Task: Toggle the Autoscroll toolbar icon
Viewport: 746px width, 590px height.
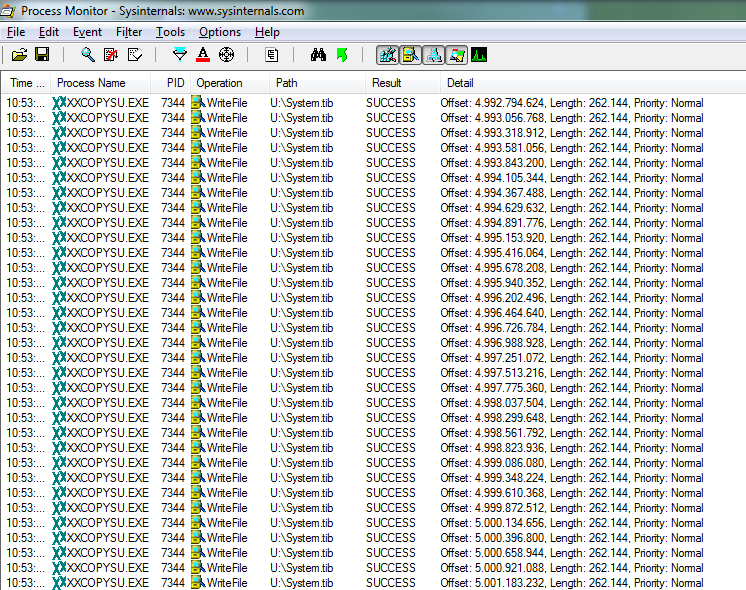Action: 111,55
